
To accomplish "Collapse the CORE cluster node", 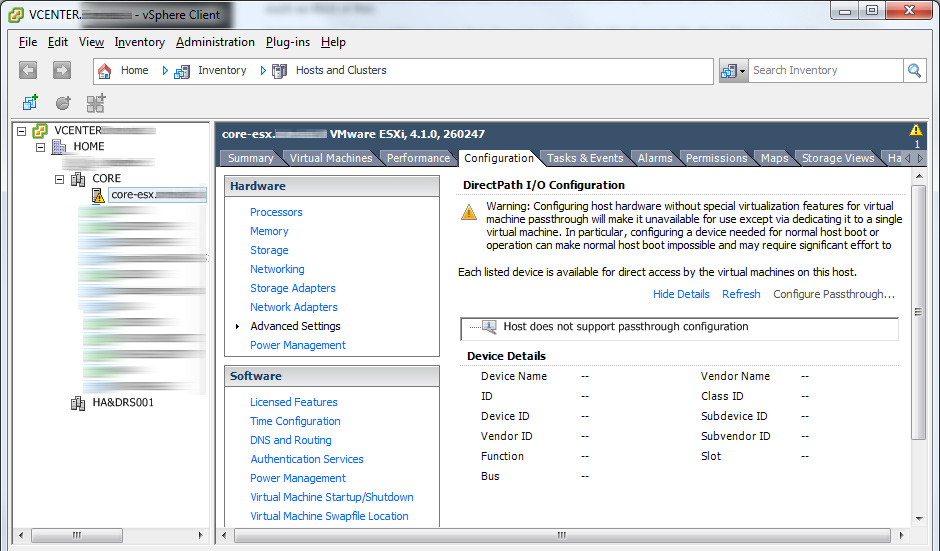I will [x=59, y=179].
